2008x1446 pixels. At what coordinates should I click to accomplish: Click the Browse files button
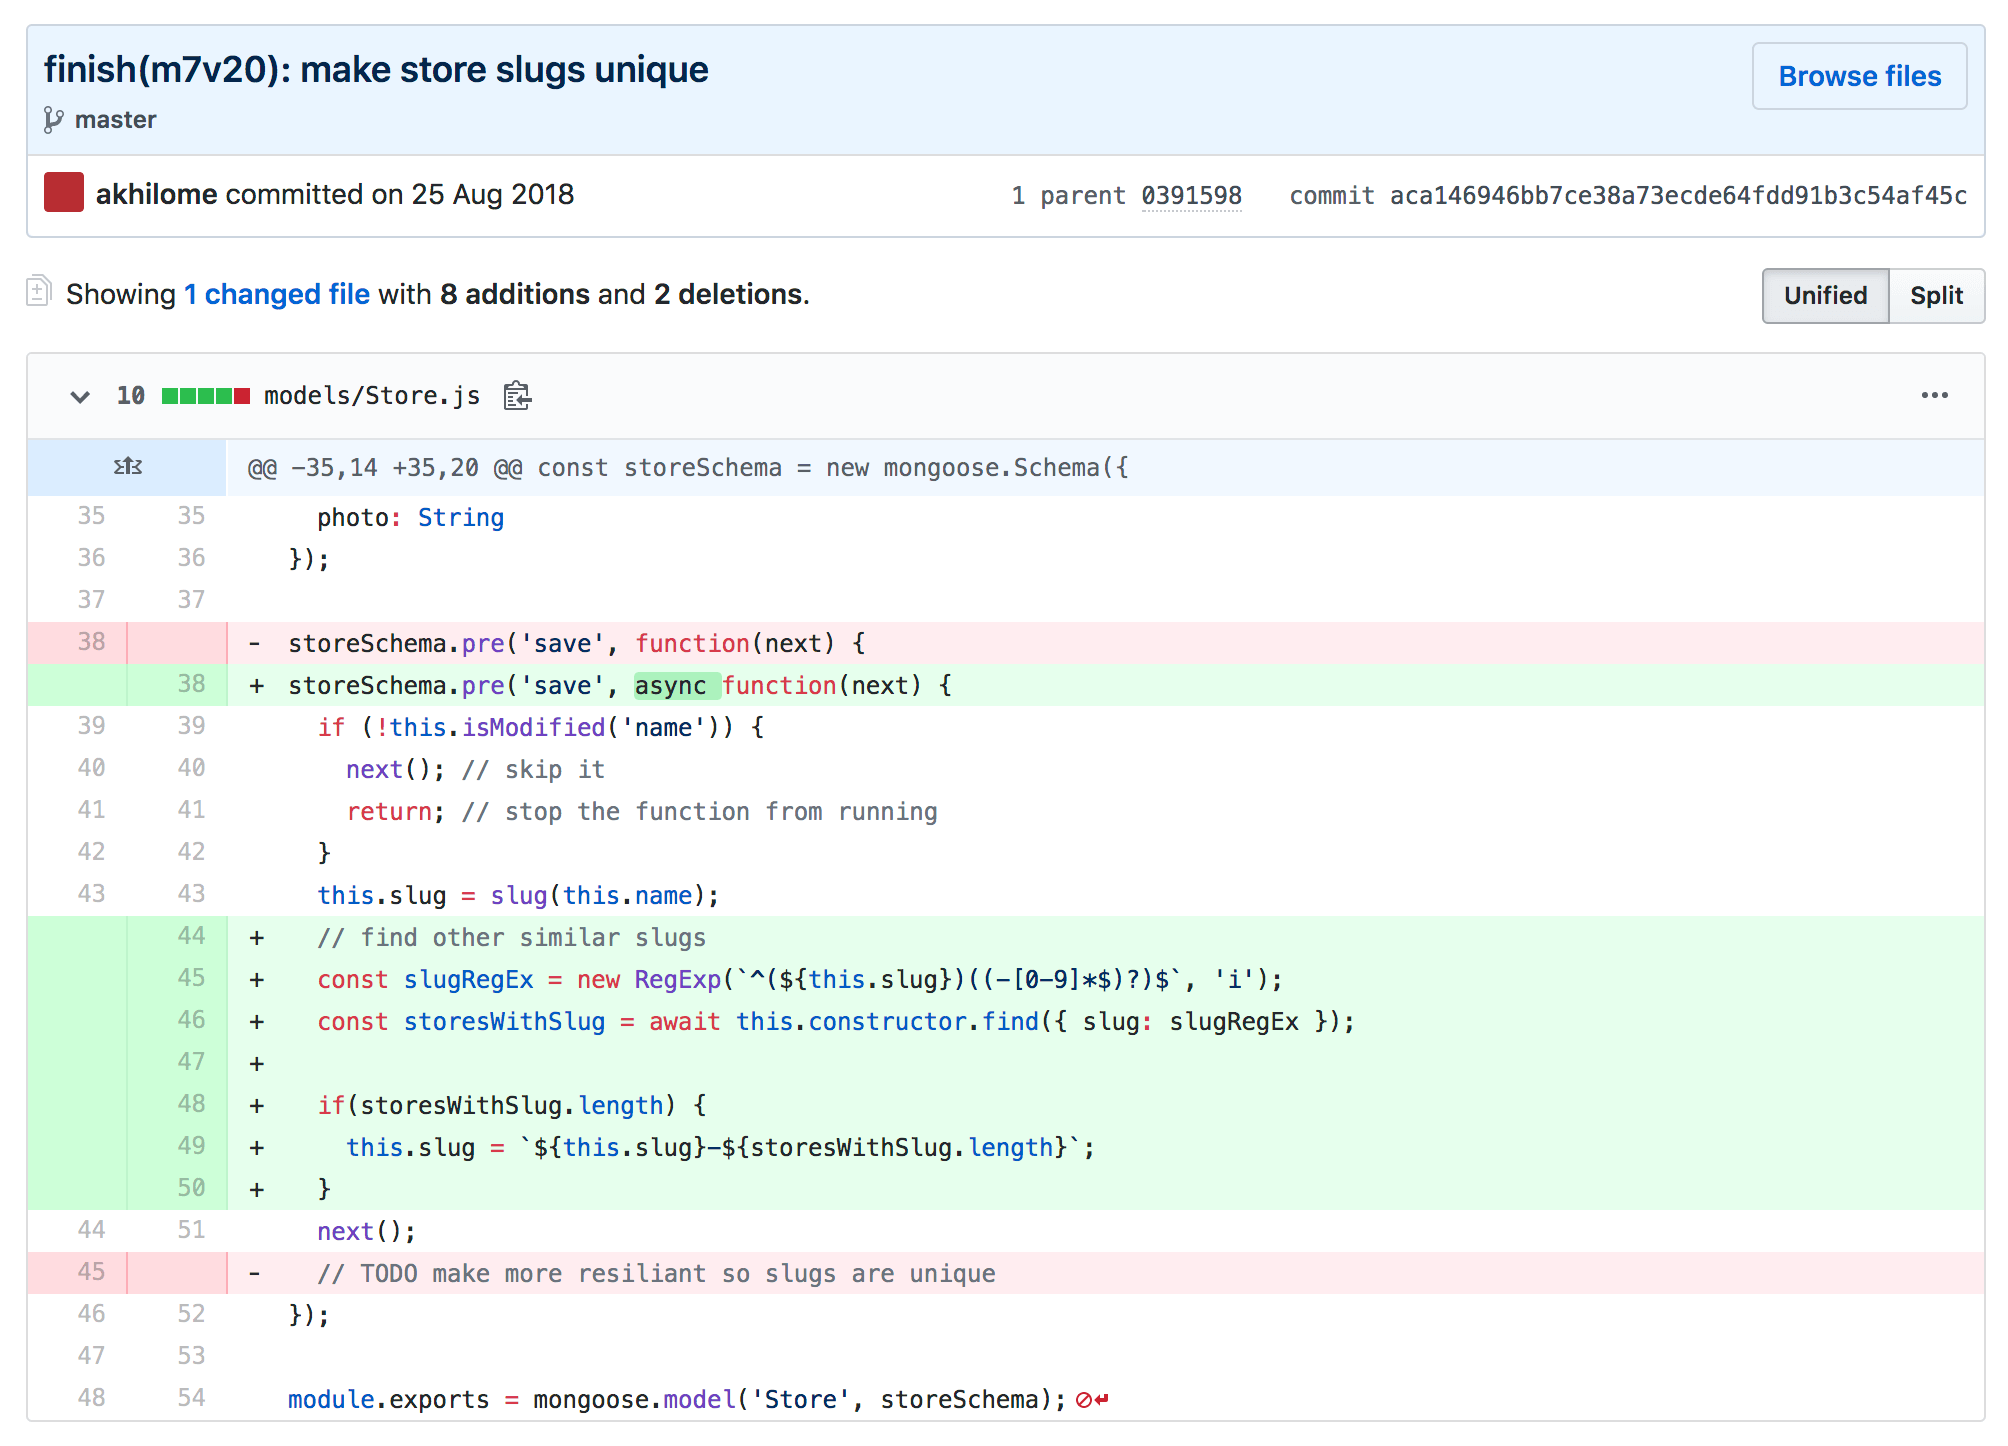coord(1859,75)
